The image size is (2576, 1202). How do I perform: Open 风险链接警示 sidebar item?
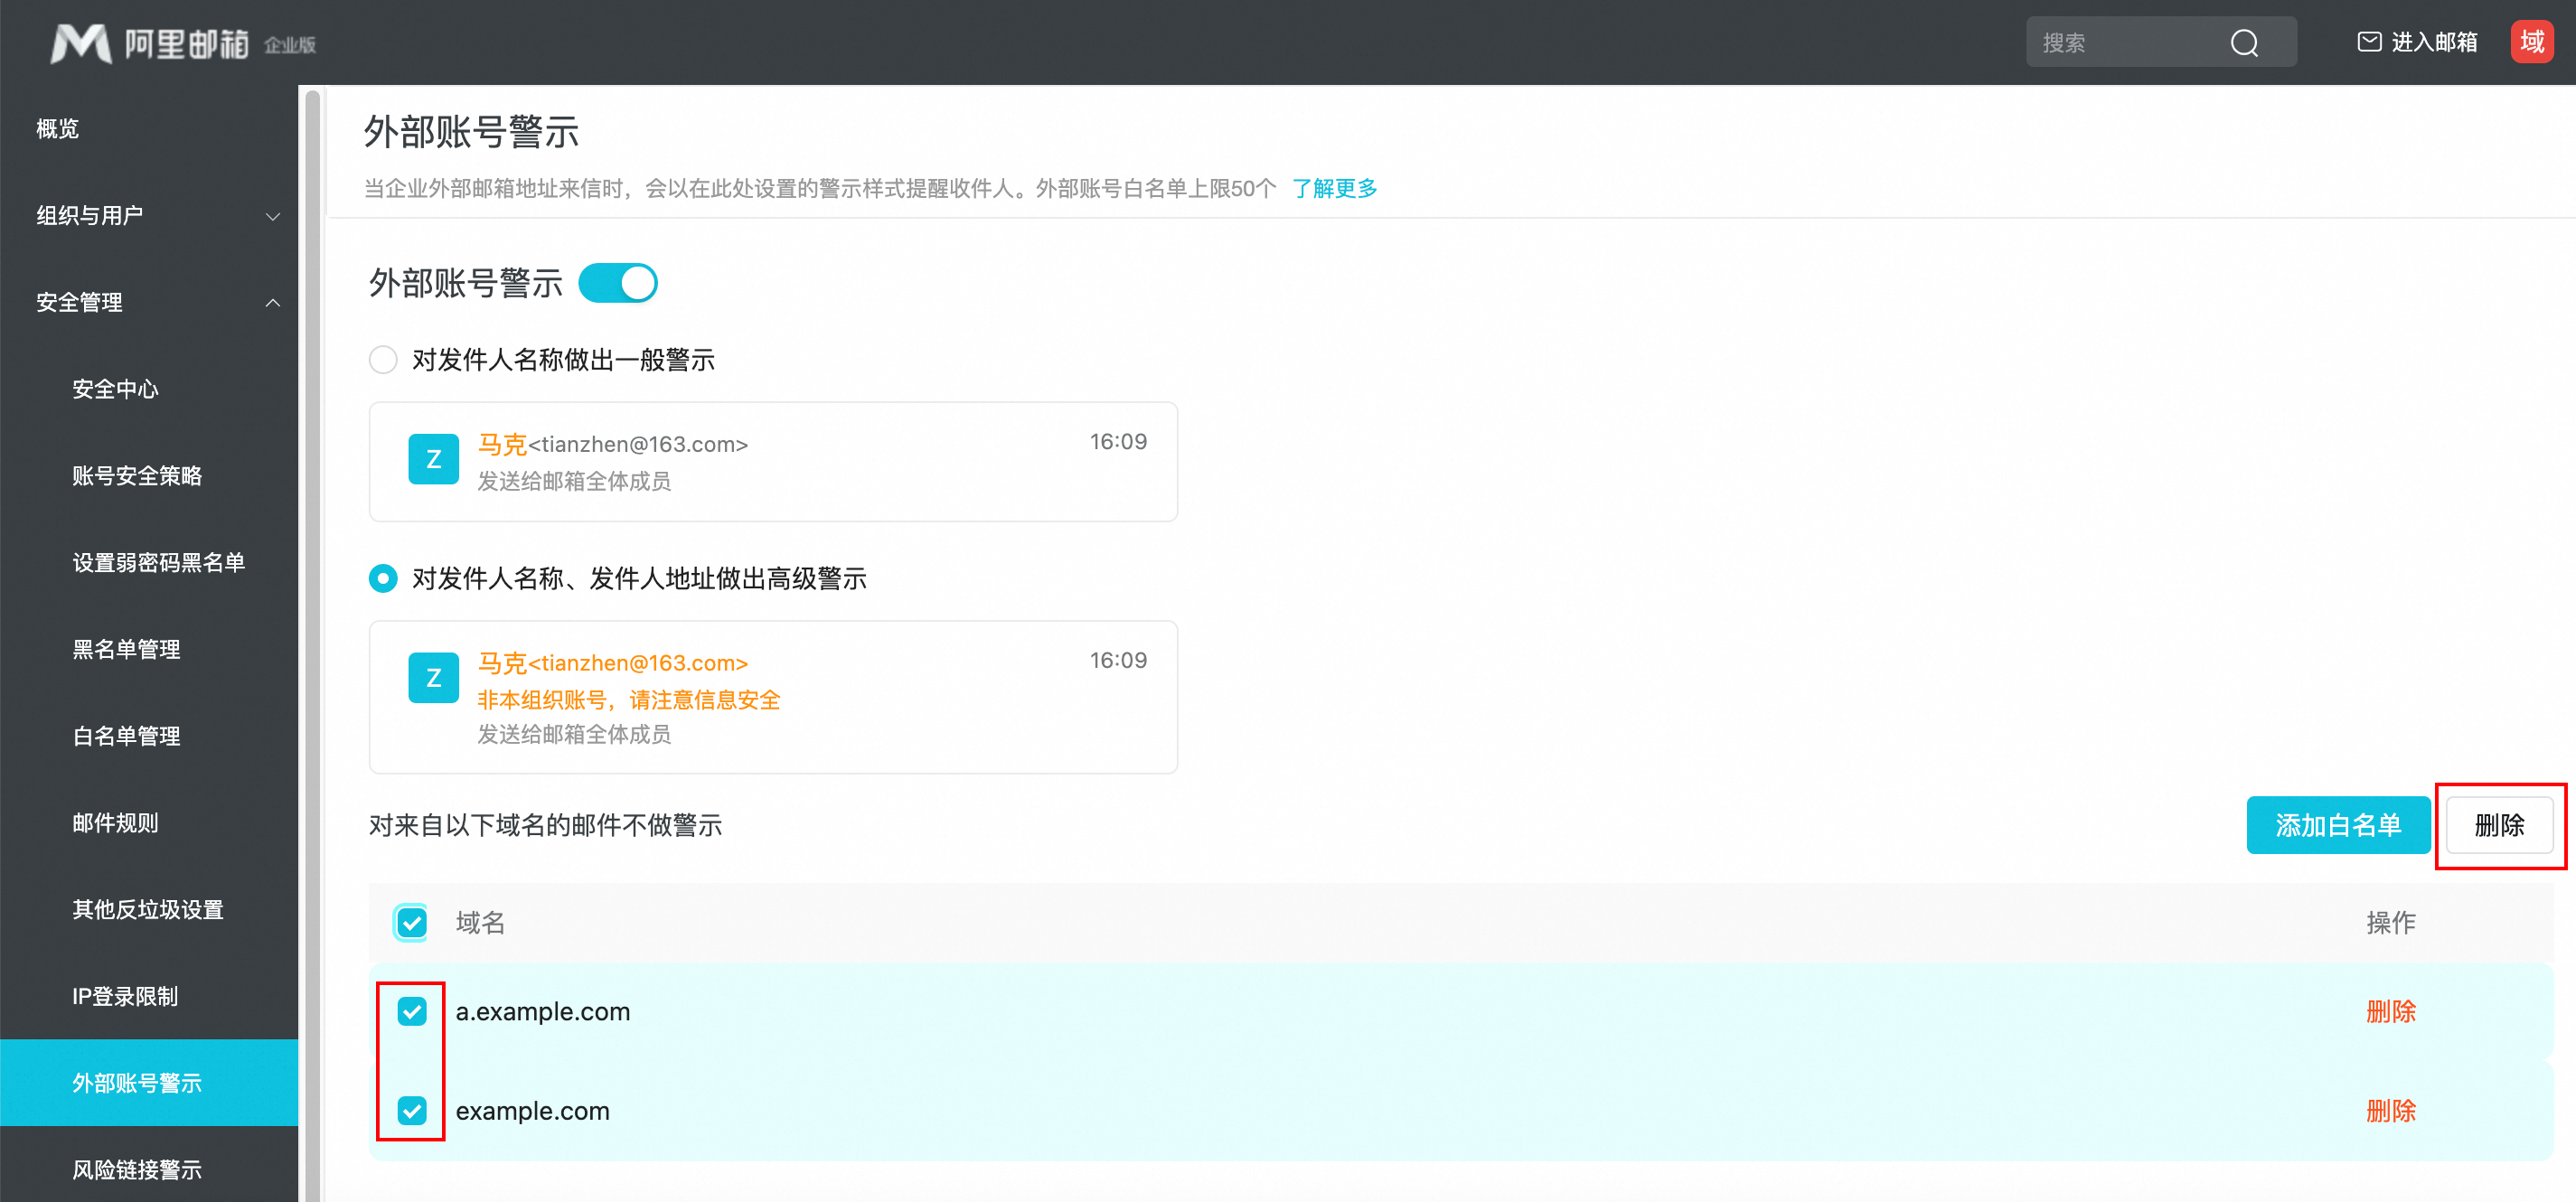[x=137, y=1169]
